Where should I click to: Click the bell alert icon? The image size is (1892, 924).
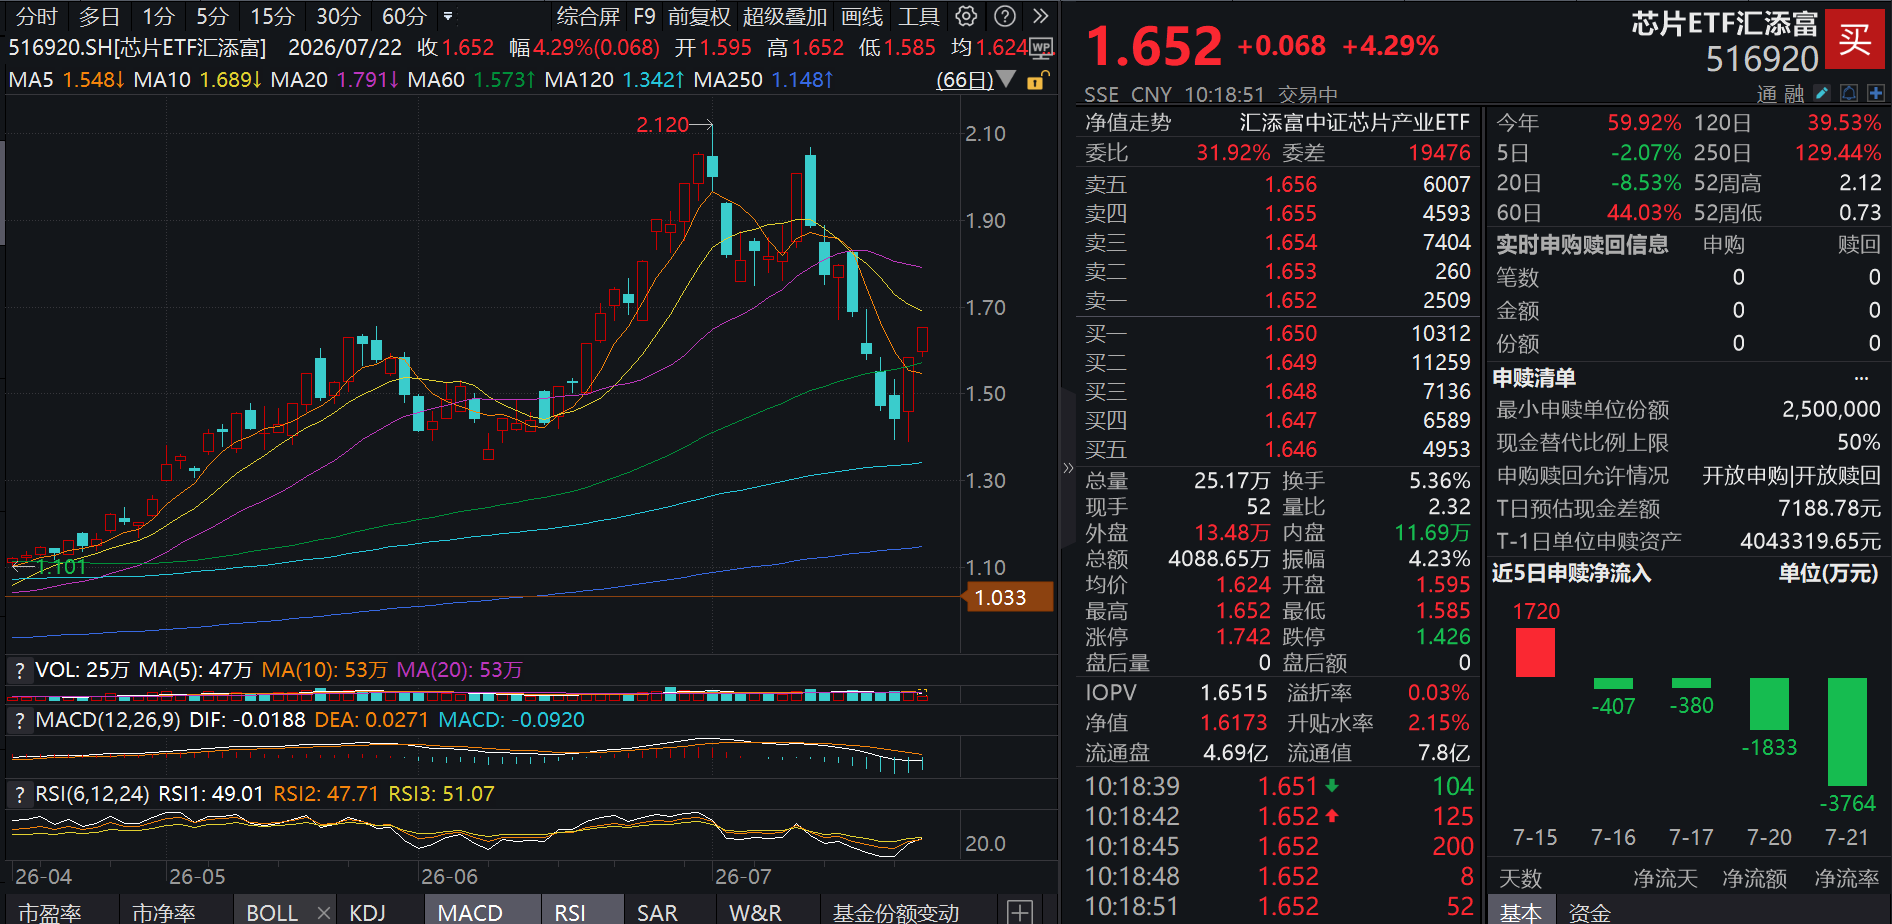(1849, 93)
